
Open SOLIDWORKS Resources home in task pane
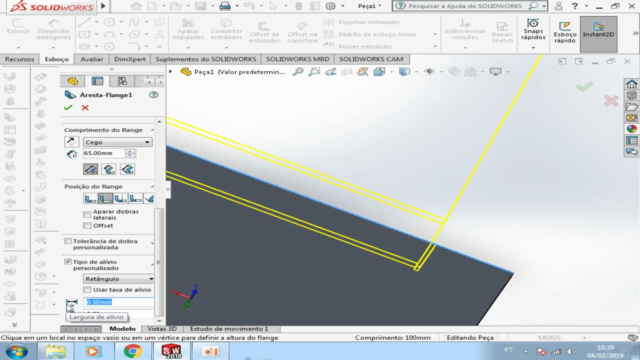click(631, 84)
